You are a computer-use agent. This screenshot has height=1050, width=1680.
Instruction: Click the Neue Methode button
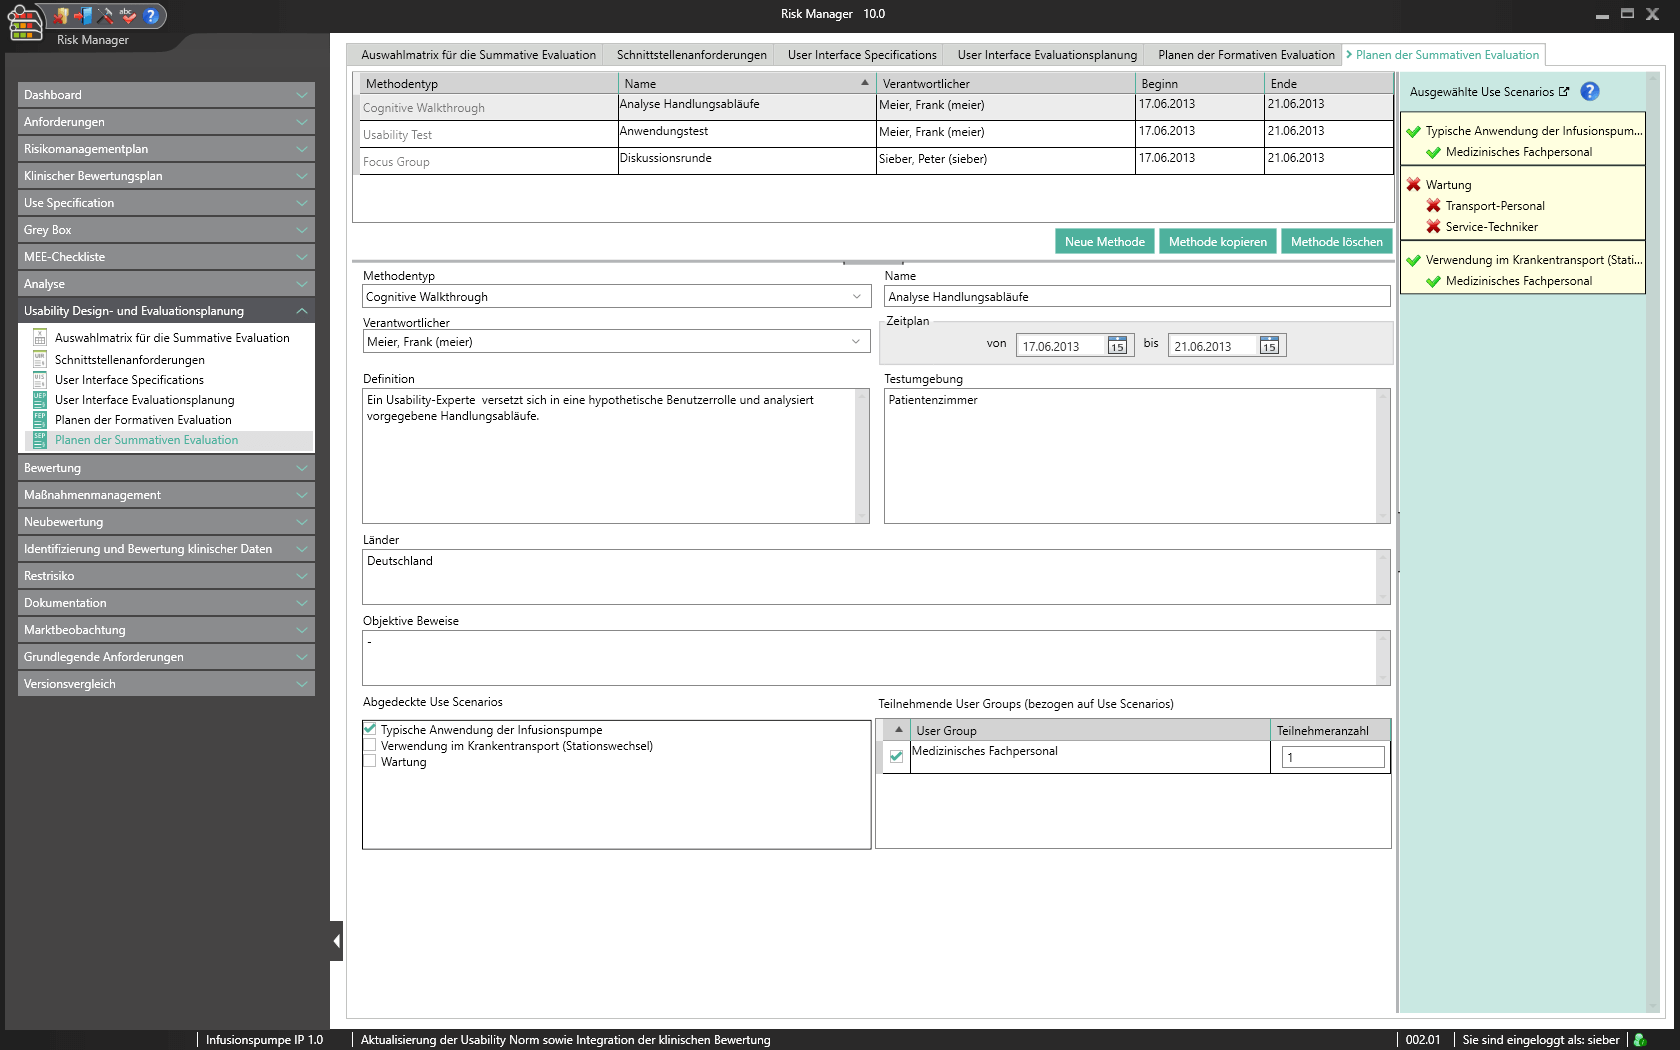[x=1104, y=242]
